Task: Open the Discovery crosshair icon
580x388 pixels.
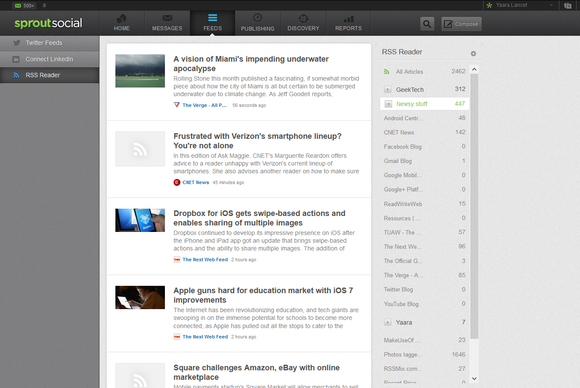Action: 303,18
